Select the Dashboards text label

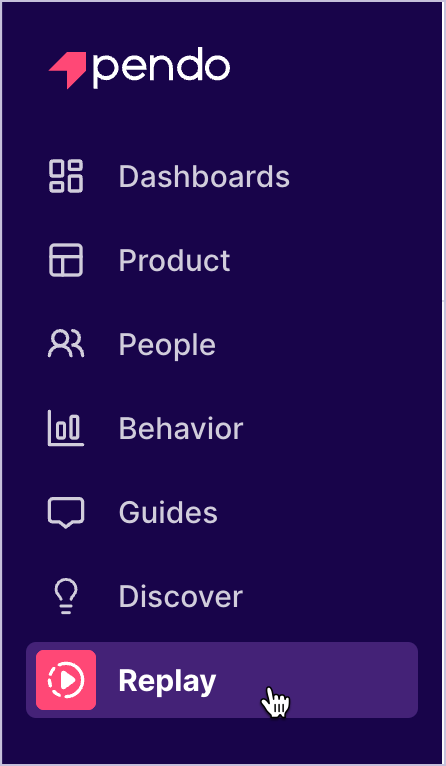204,176
